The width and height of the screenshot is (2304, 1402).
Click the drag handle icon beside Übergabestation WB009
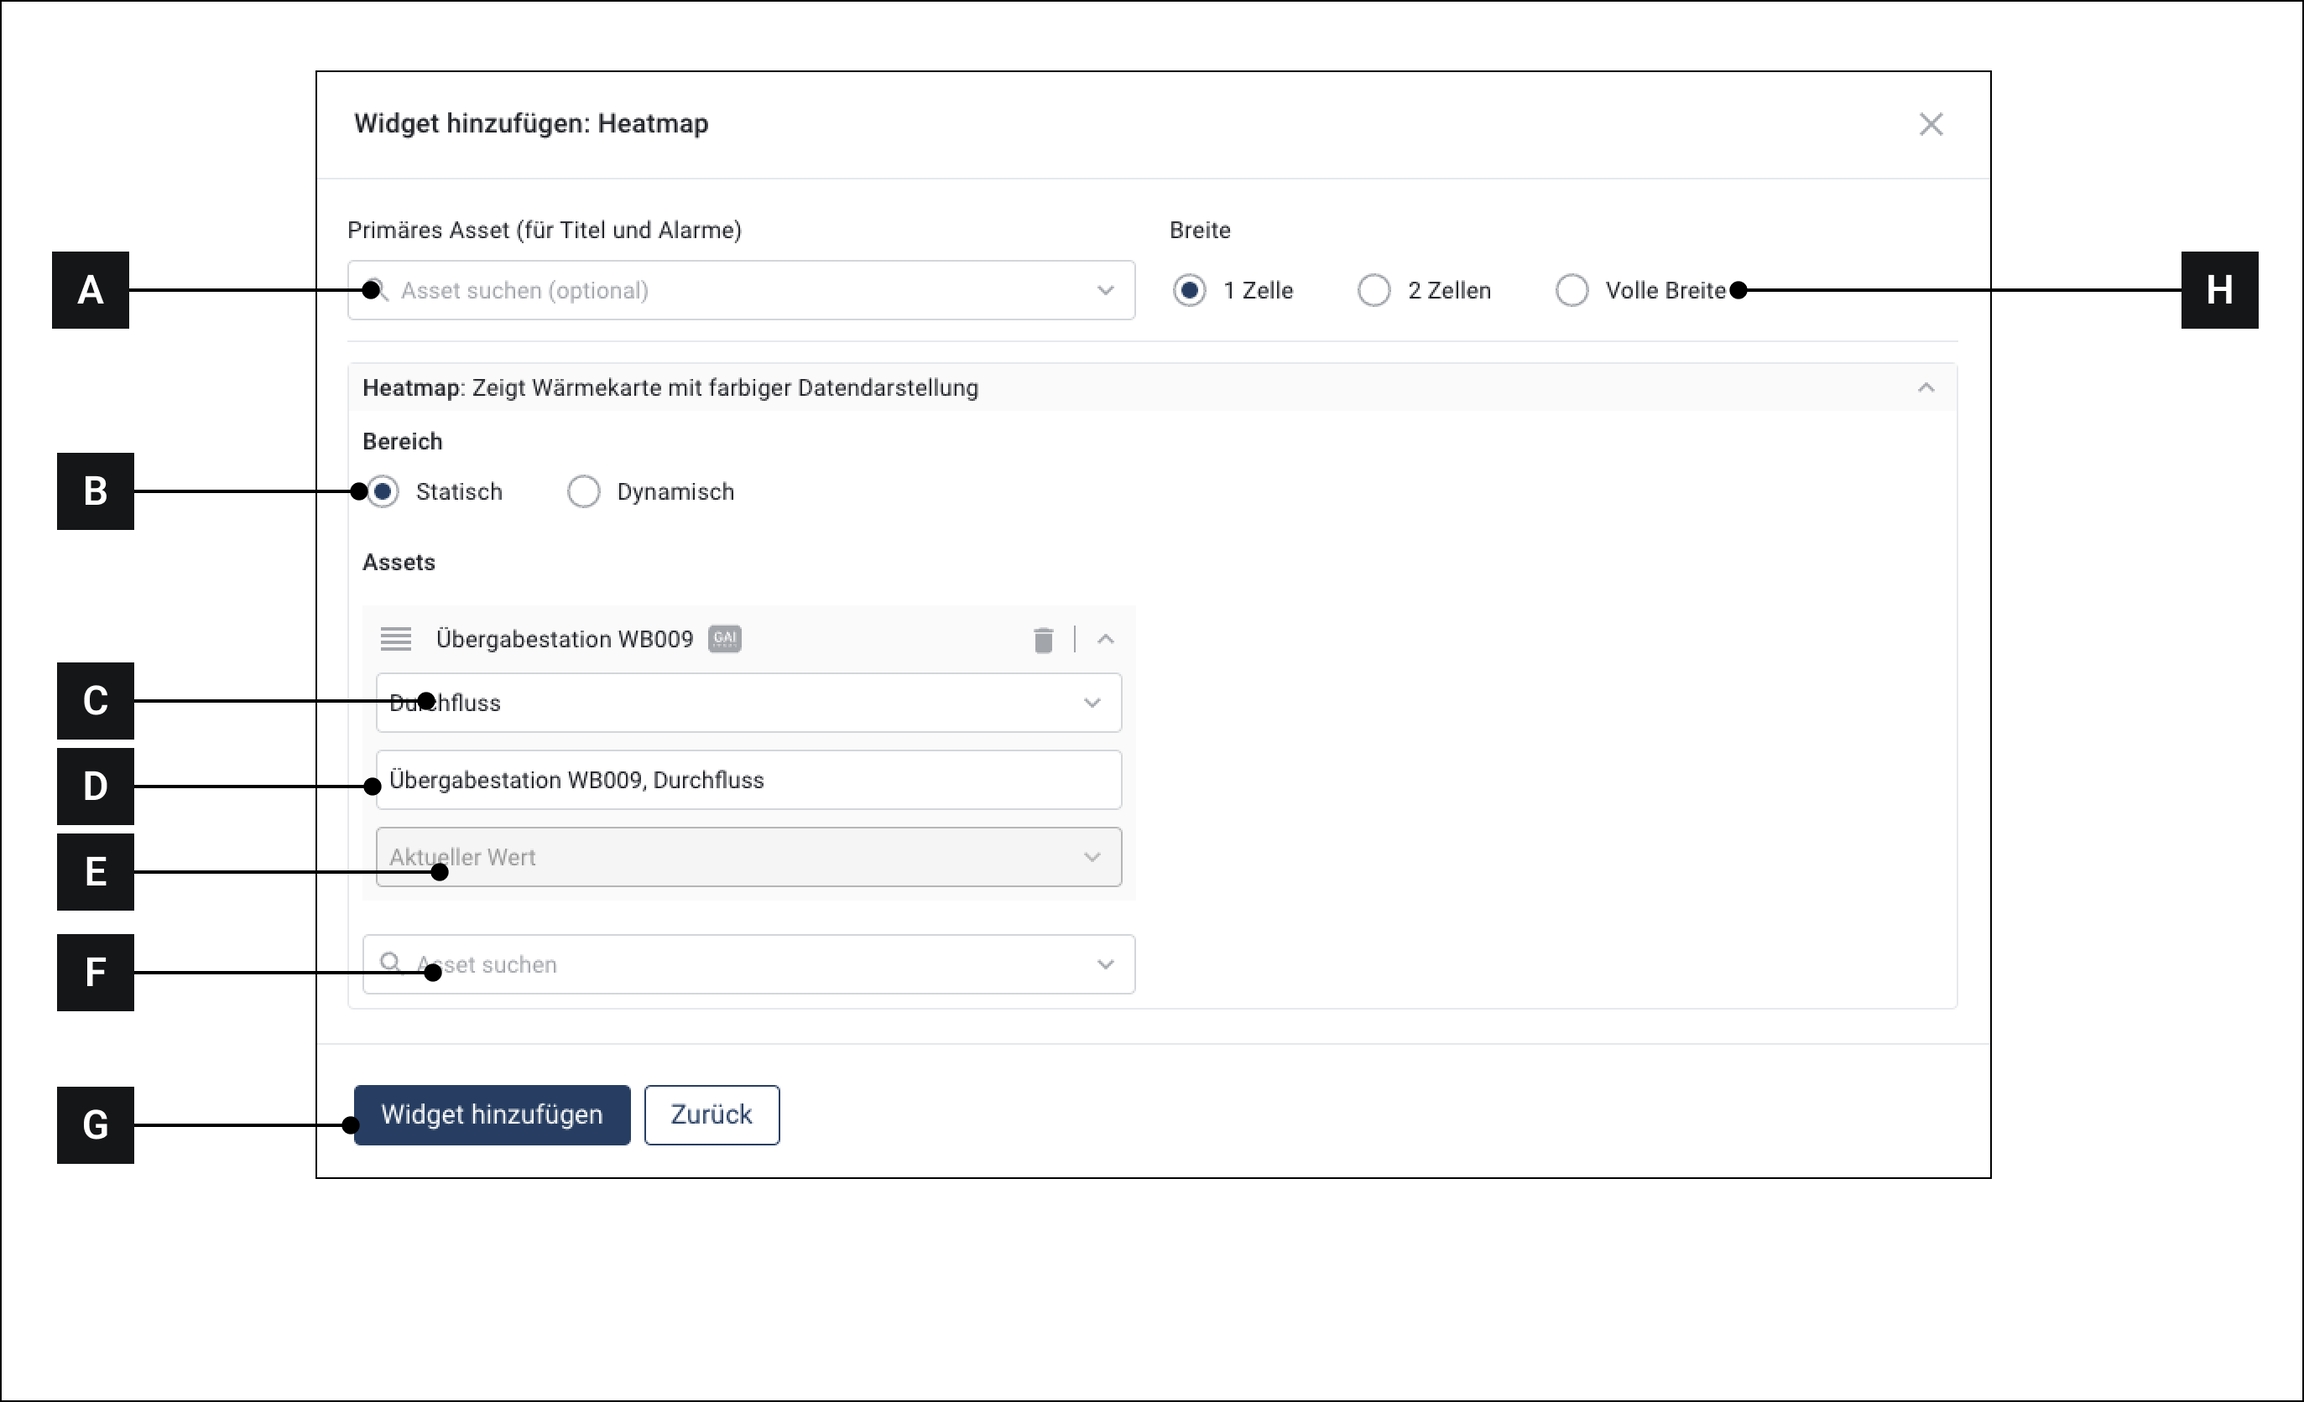[396, 639]
